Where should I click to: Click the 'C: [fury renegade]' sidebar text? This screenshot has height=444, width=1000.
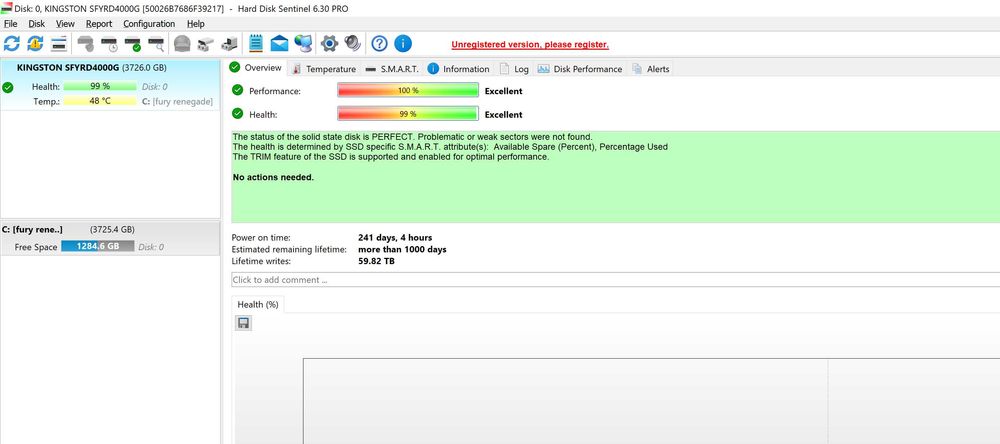(177, 101)
